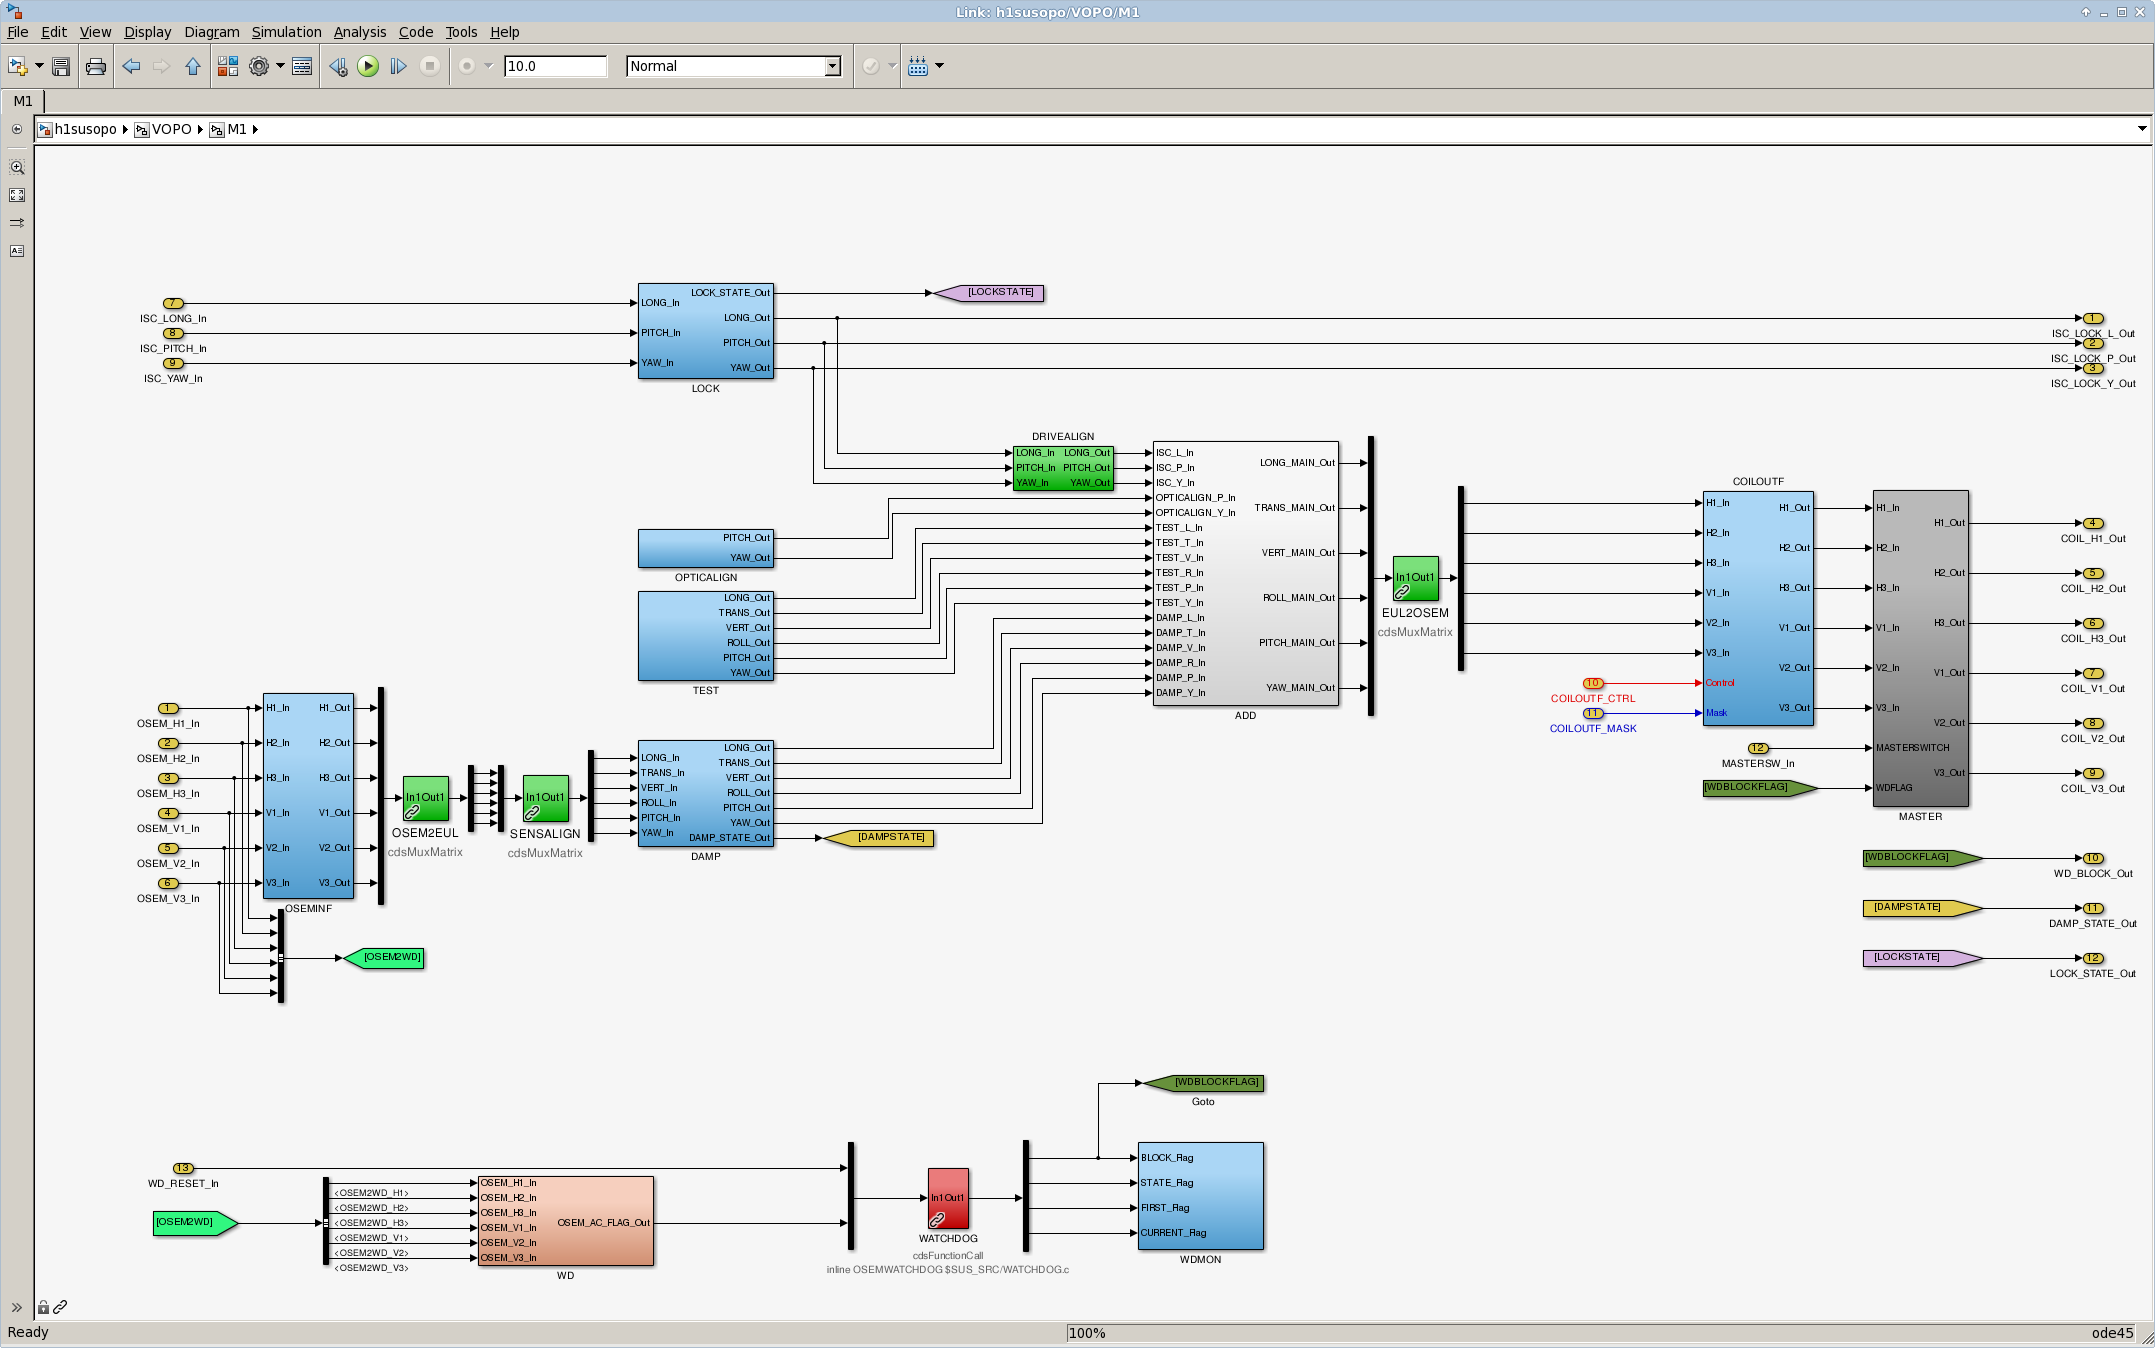
Task: Select the [LOCKSTATE] Goto tag near LOCK
Action: point(989,293)
